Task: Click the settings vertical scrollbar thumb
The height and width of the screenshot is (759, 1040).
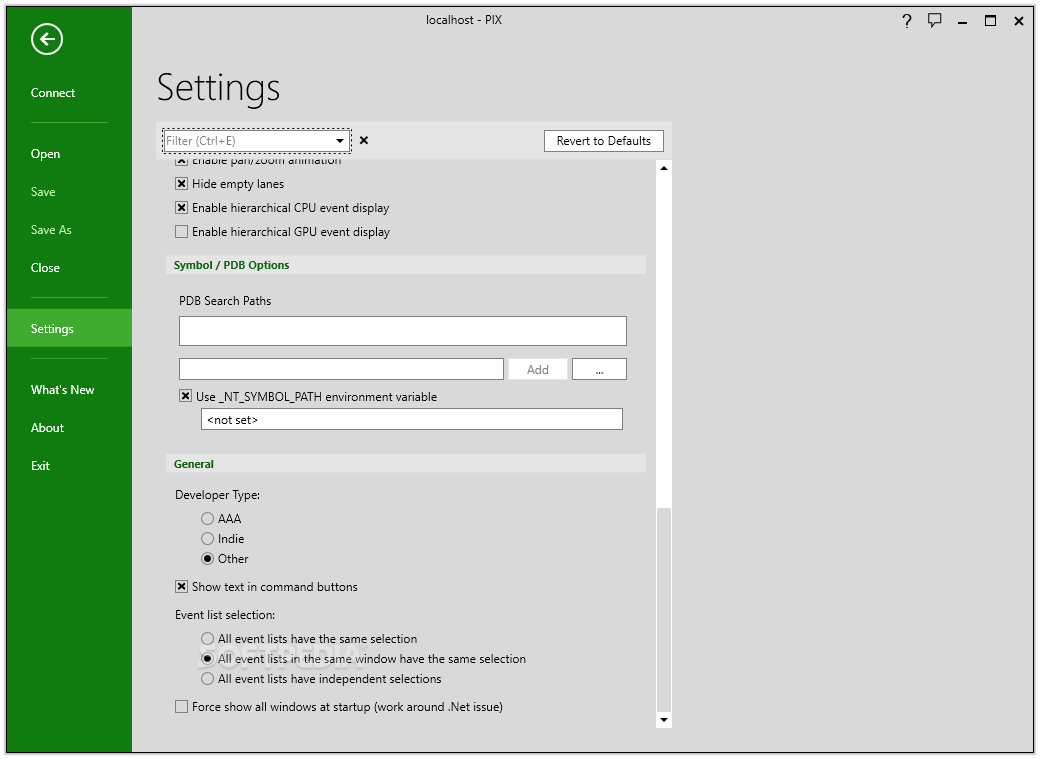Action: [x=663, y=610]
